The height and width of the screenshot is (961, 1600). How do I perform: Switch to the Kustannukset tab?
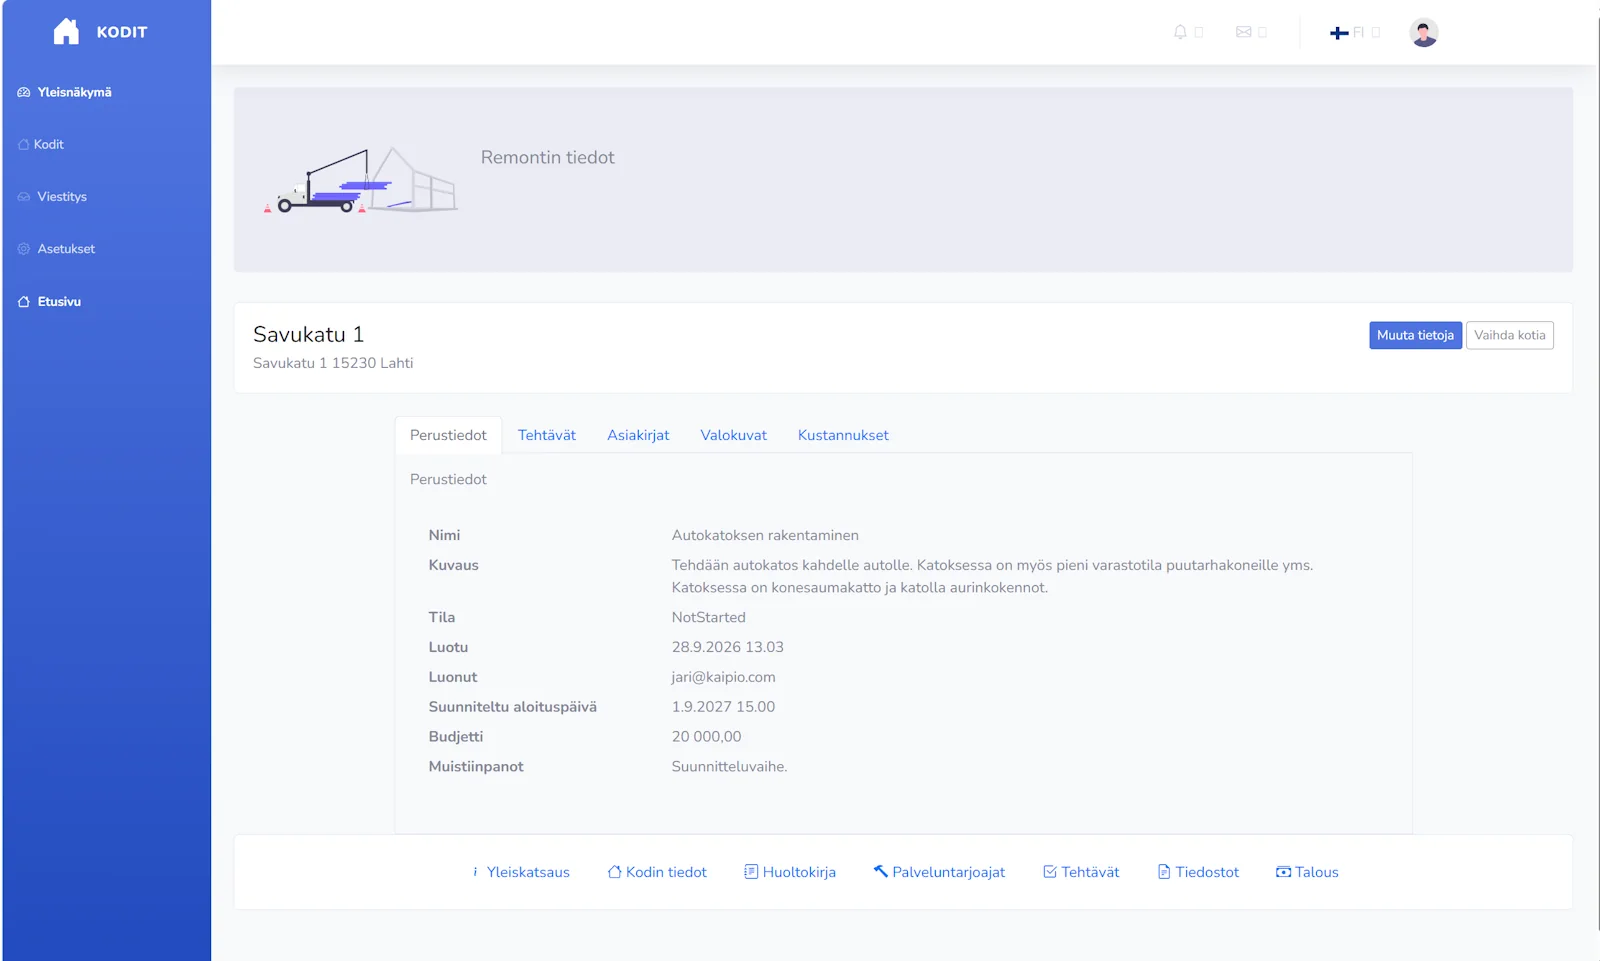[x=843, y=435]
